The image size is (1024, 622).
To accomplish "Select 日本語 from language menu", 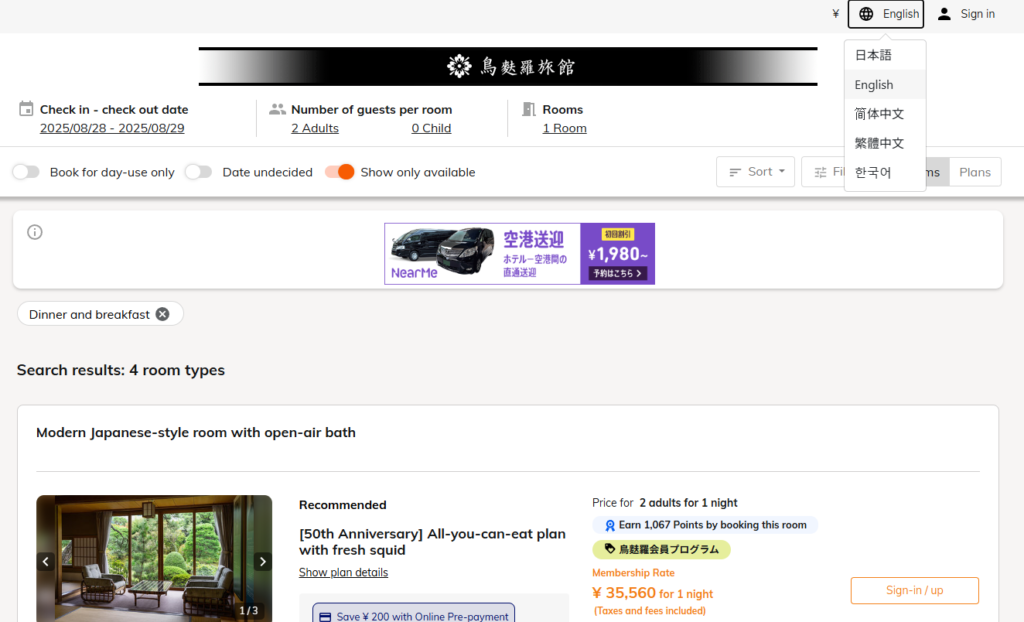I will pos(885,55).
